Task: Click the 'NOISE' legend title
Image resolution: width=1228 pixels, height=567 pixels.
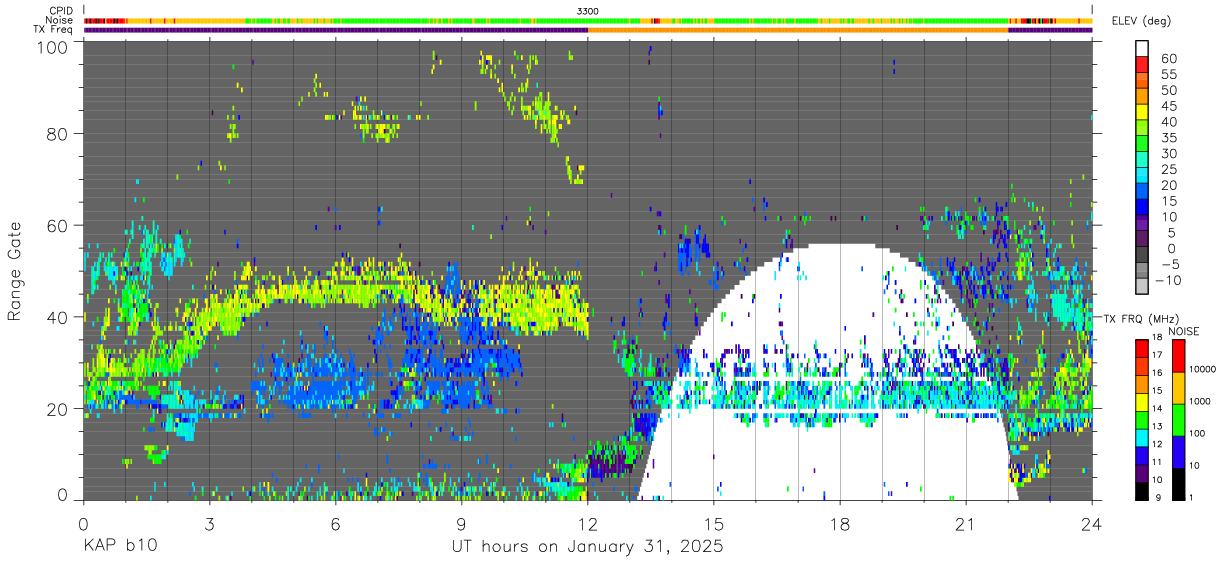Action: pyautogui.click(x=1184, y=331)
